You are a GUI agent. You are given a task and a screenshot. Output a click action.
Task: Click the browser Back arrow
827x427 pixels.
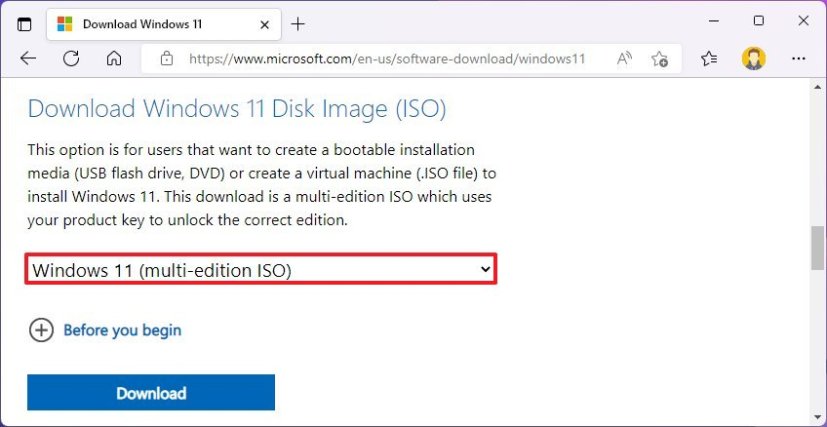tap(27, 59)
